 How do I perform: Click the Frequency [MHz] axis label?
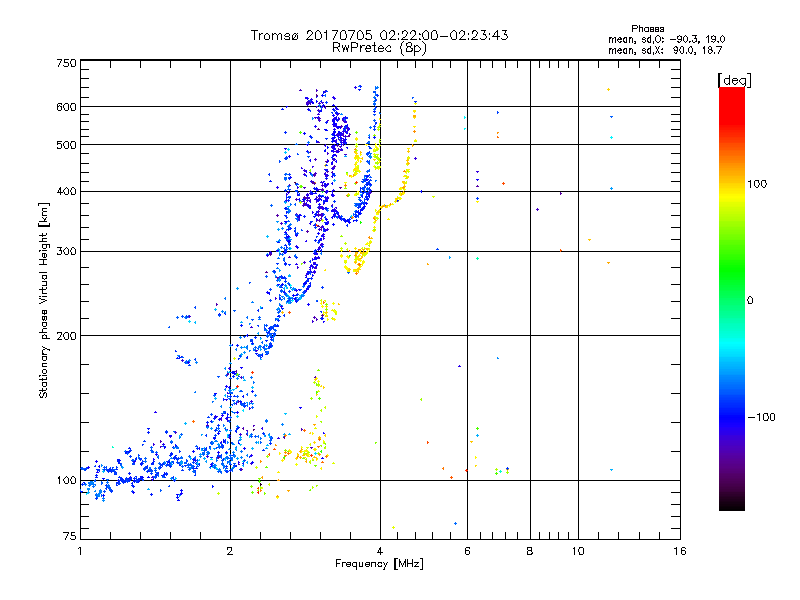[x=379, y=564]
